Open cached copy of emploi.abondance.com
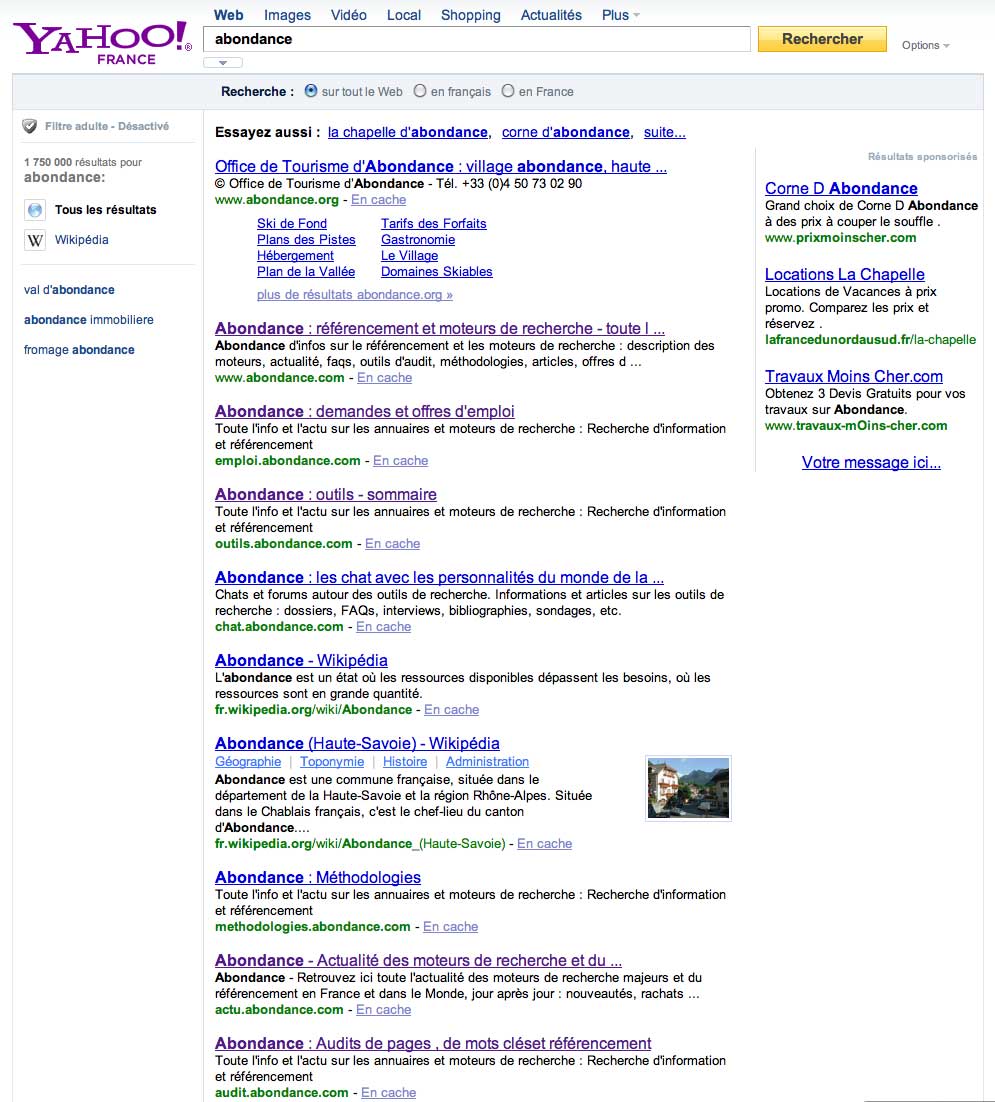The height and width of the screenshot is (1102, 995). [401, 460]
